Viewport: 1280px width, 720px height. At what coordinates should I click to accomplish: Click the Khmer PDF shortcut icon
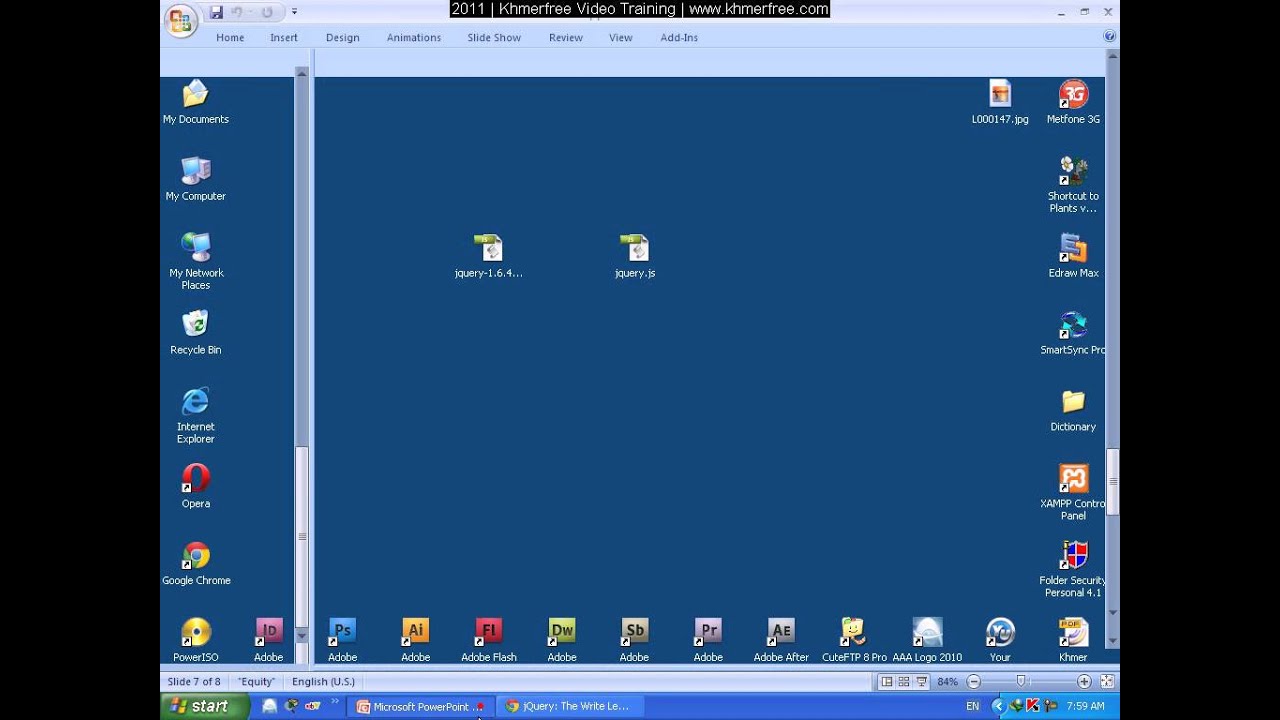[1073, 632]
